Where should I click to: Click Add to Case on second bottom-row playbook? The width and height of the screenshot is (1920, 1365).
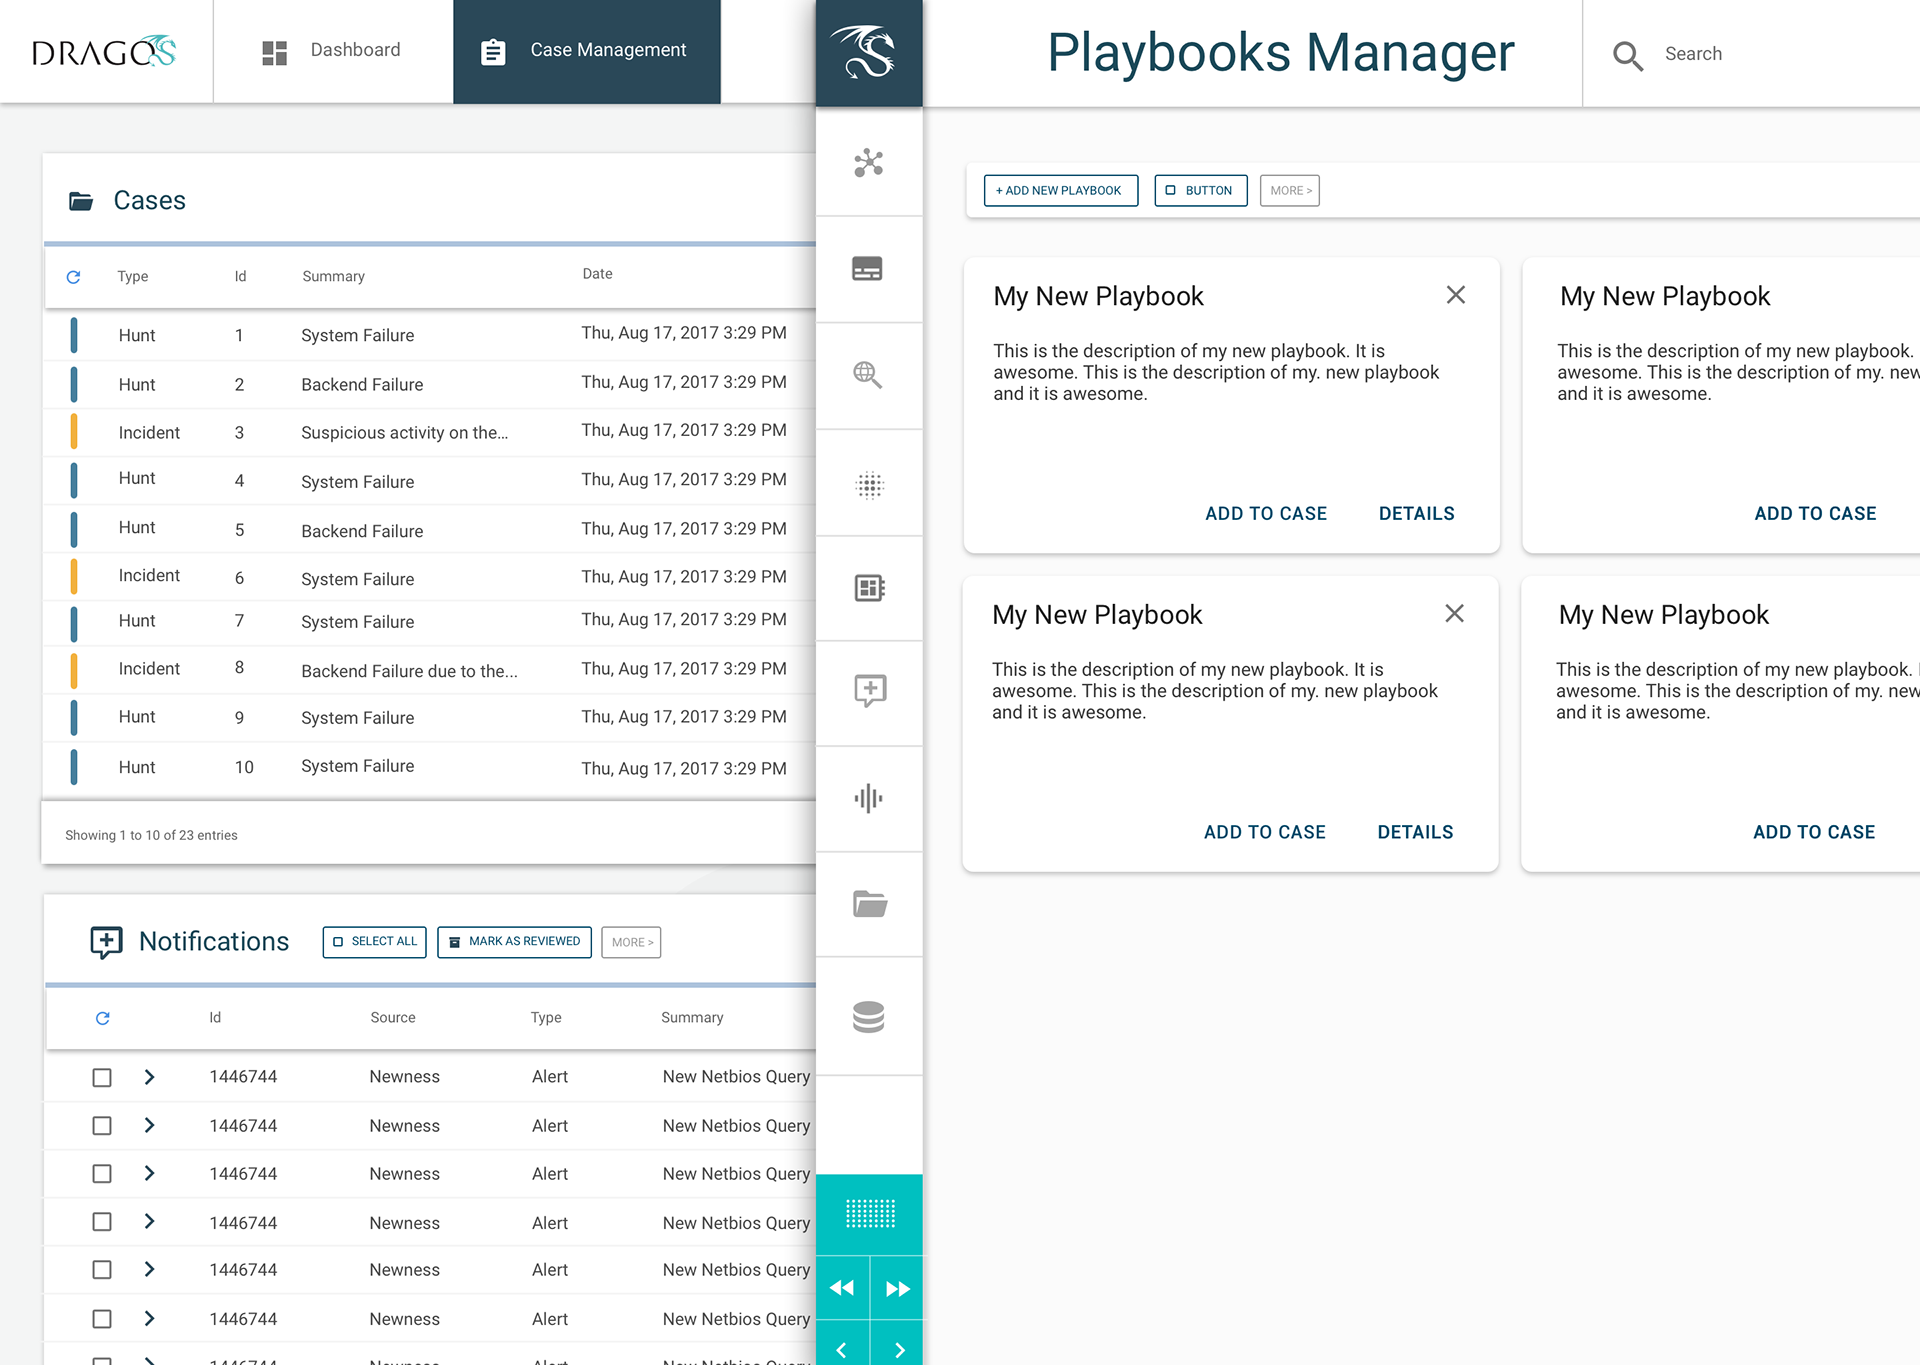tap(1814, 832)
